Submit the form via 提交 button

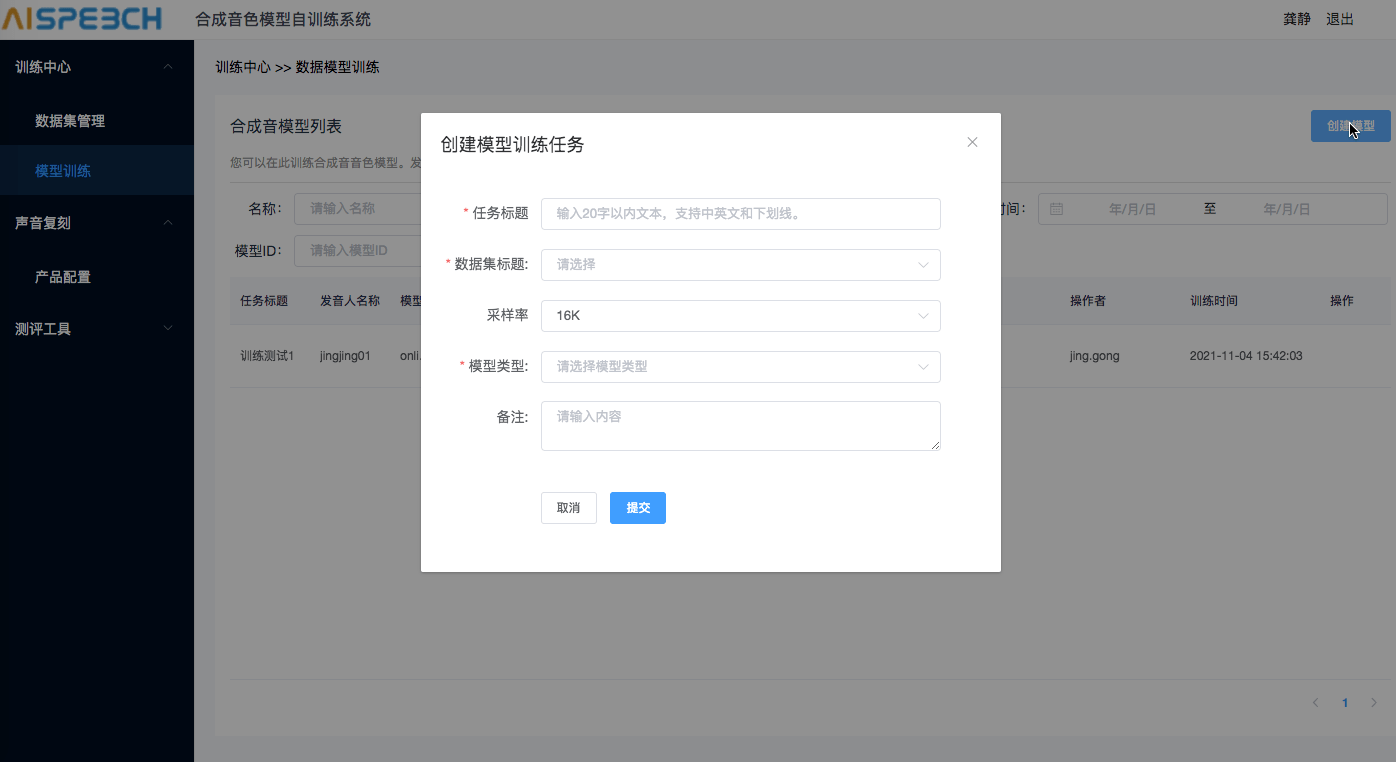point(637,507)
